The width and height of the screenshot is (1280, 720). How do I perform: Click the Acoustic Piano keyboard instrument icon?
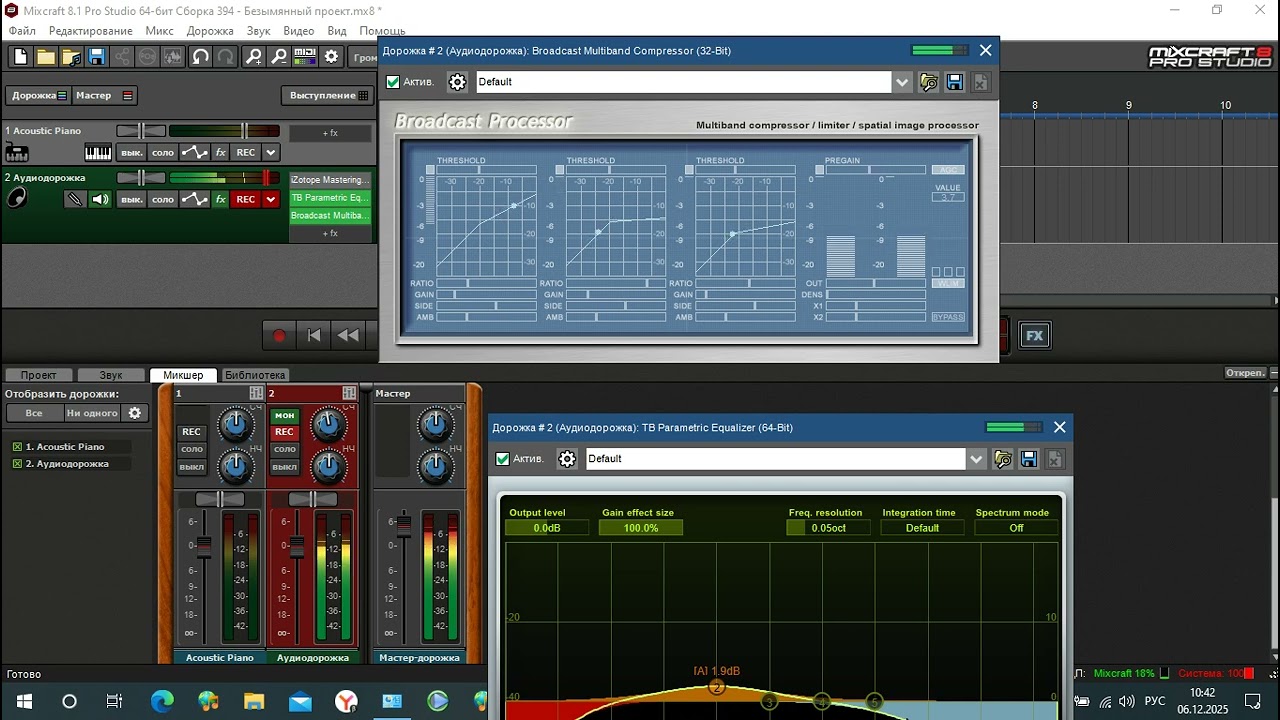coord(98,153)
